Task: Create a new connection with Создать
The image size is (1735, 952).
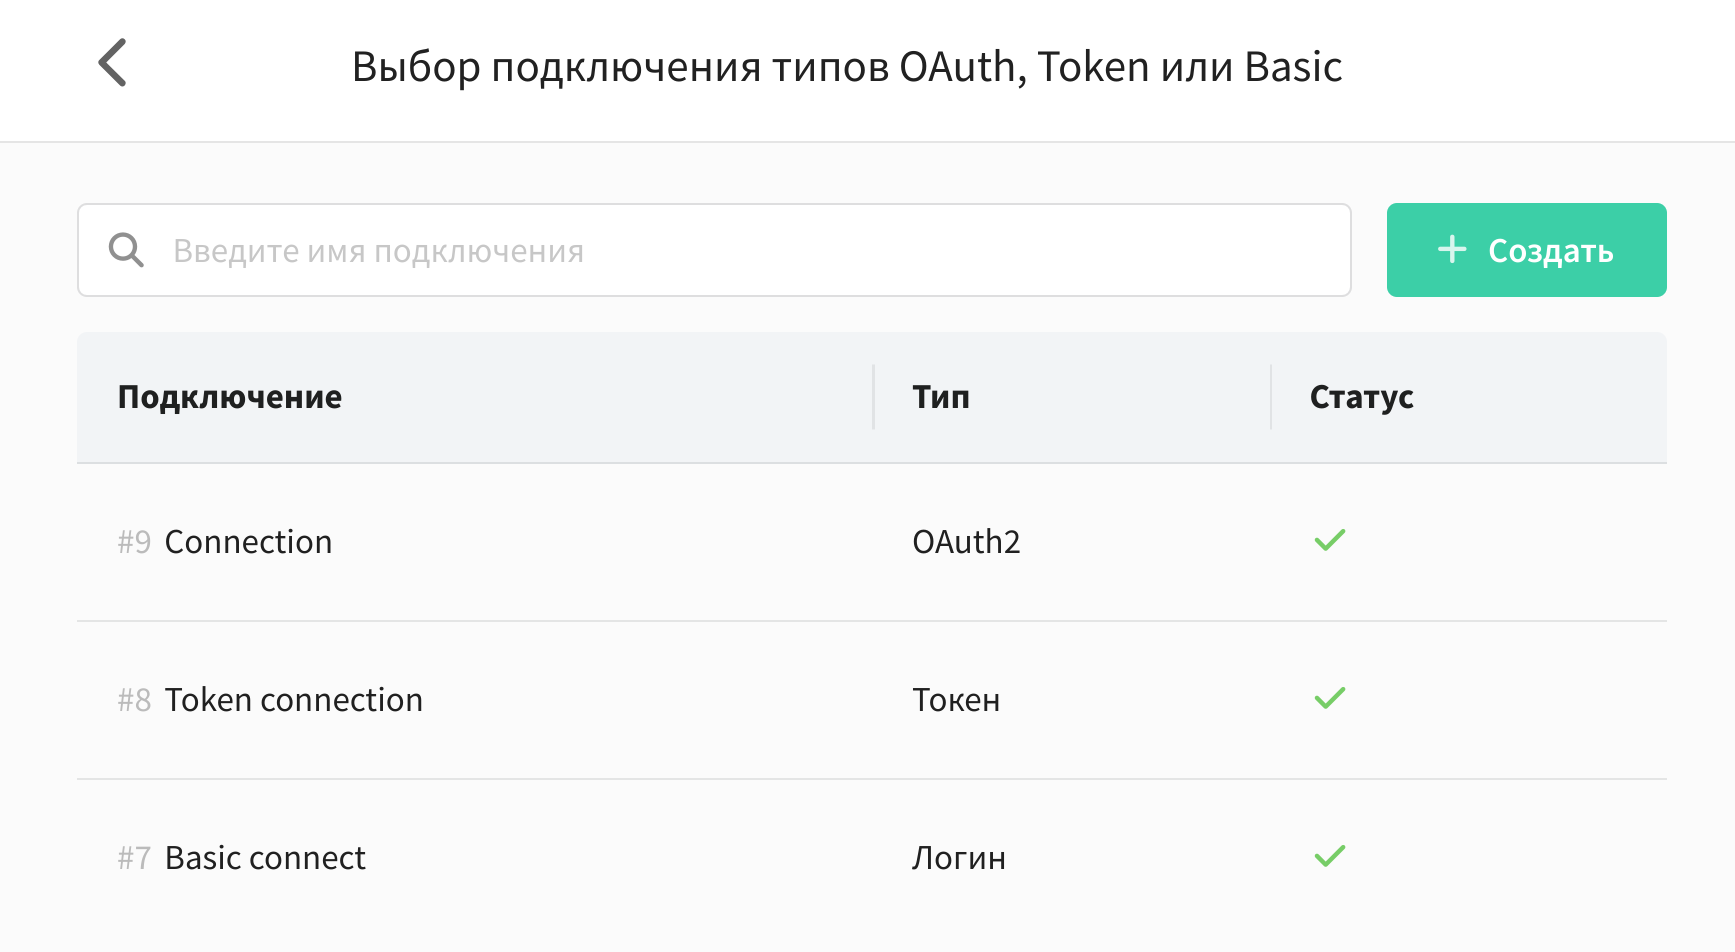Action: click(x=1526, y=250)
